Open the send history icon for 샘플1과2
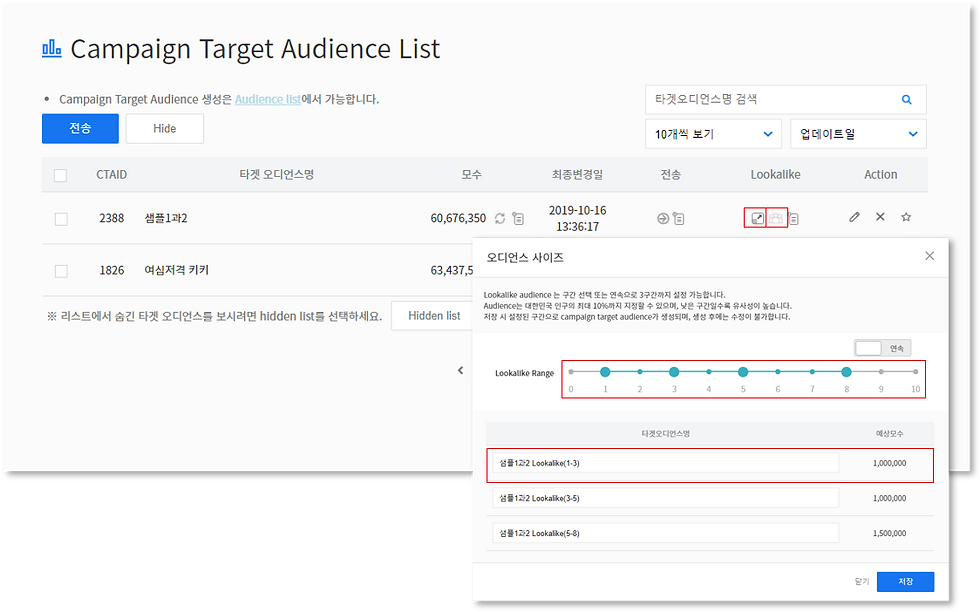The width and height of the screenshot is (980, 612). click(679, 218)
